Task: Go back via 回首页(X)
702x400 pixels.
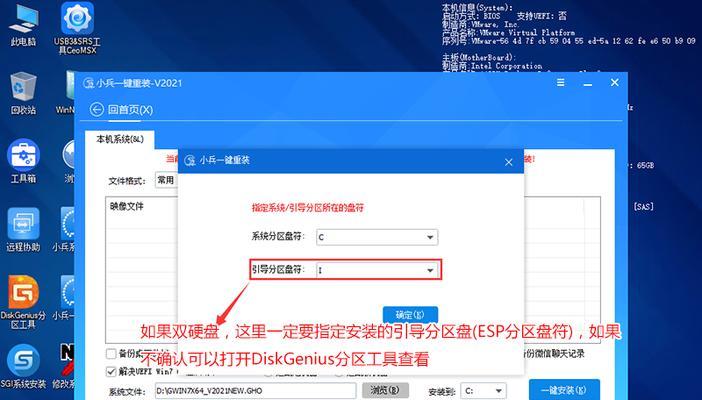Action: (x=130, y=110)
